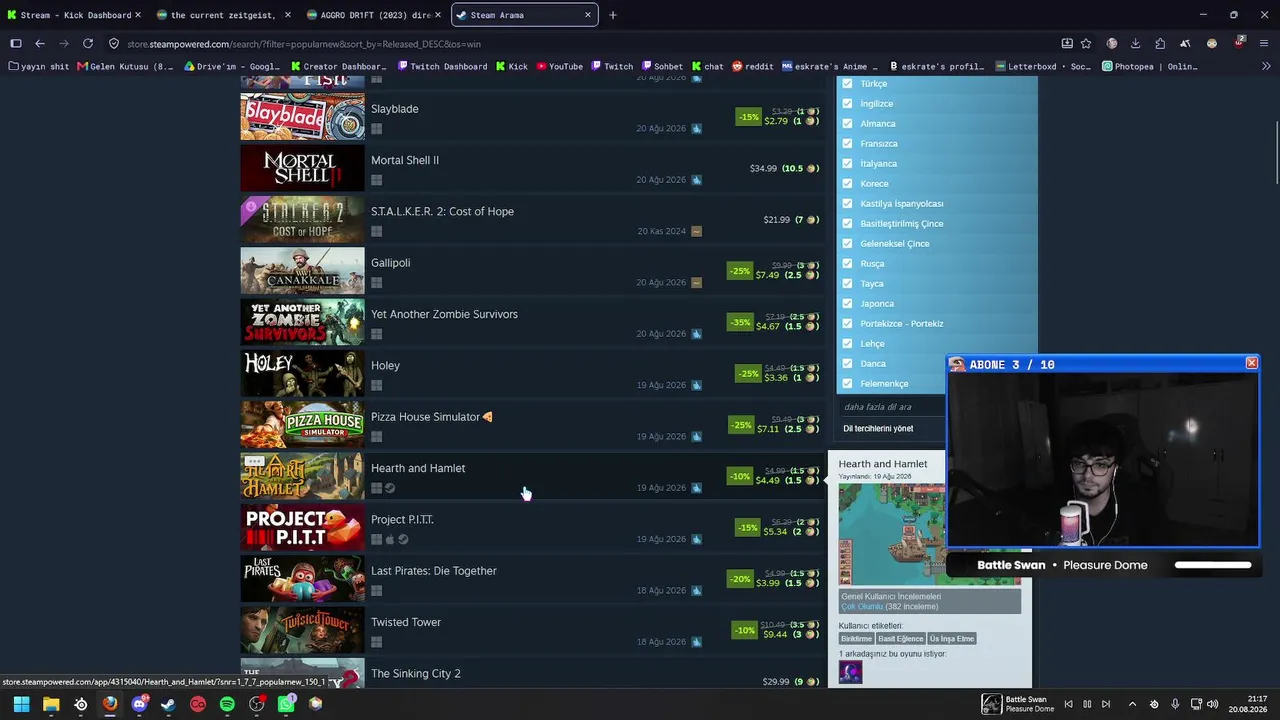Viewport: 1280px width, 720px height.
Task: Uncheck the Fransızca language filter
Action: (847, 144)
